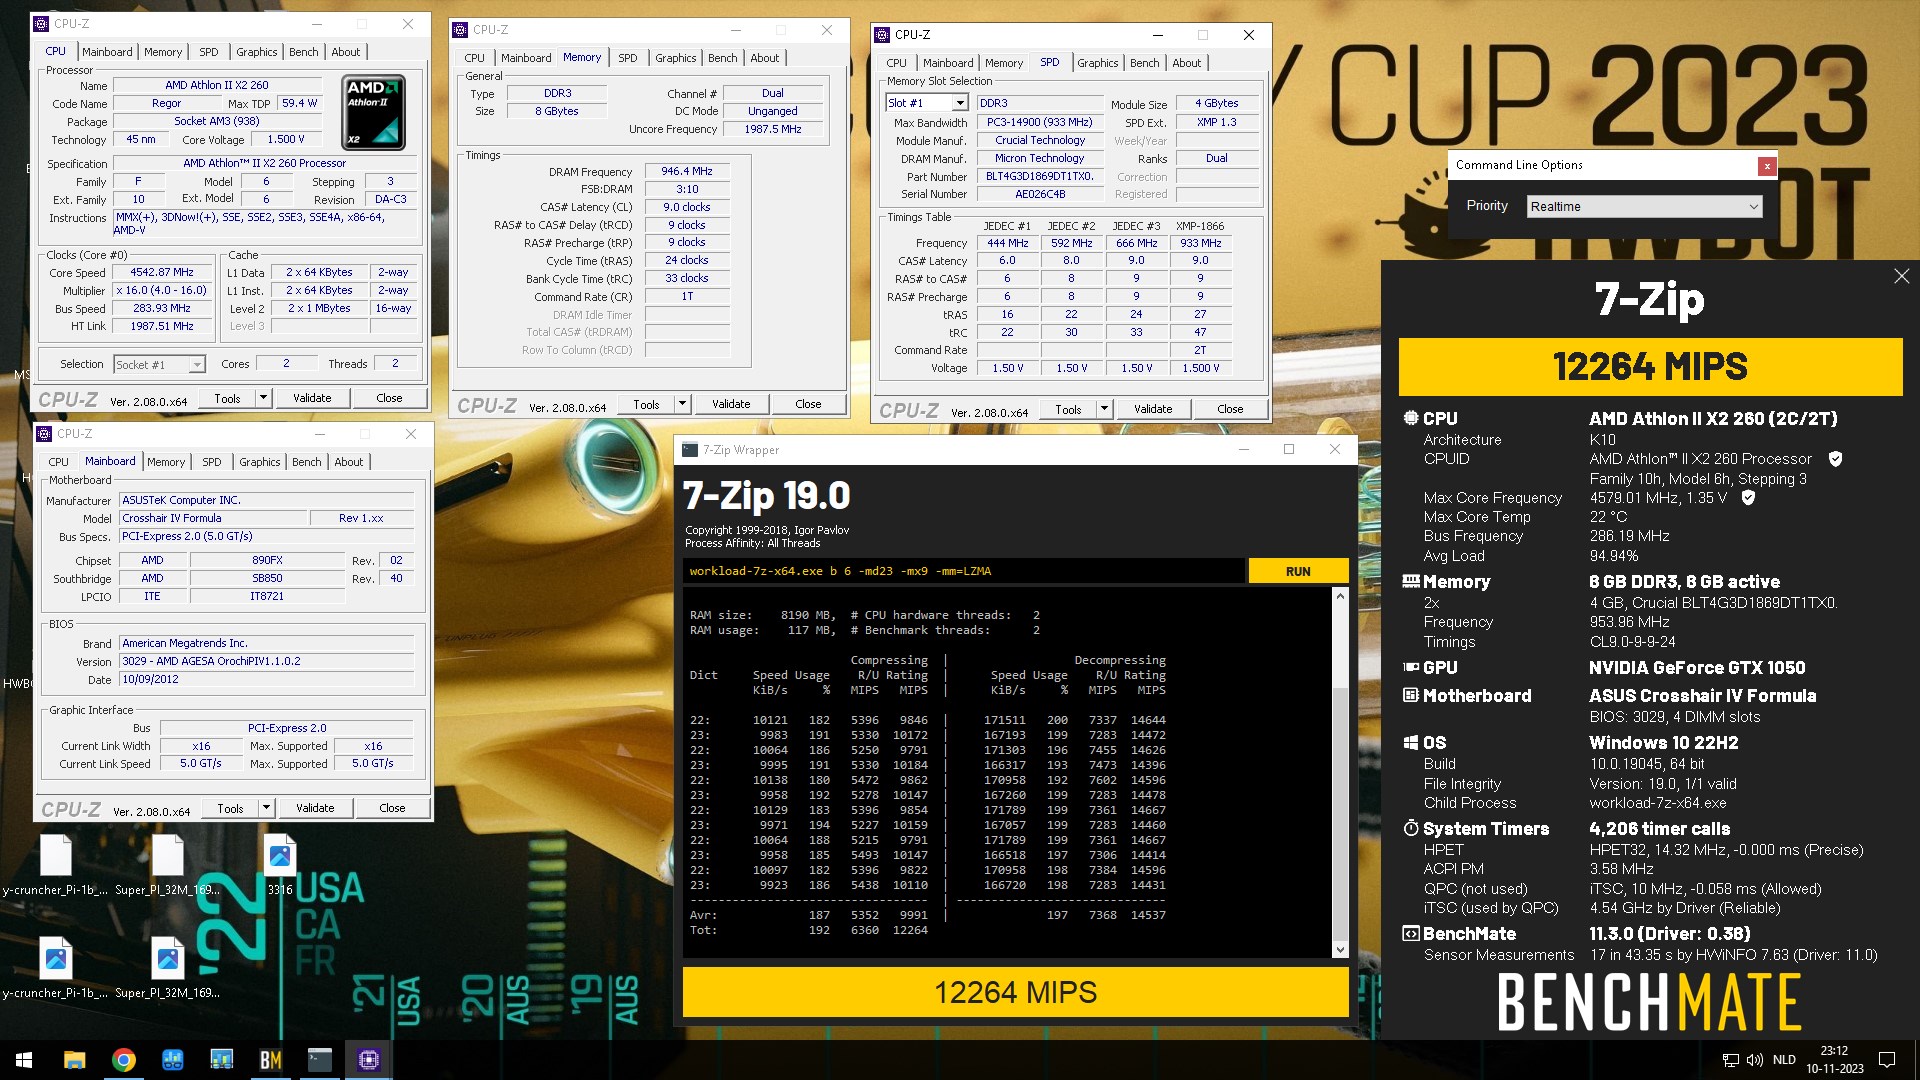1920x1080 pixels.
Task: Open BenchMate BM icon in the taskbar
Action: coord(270,1060)
